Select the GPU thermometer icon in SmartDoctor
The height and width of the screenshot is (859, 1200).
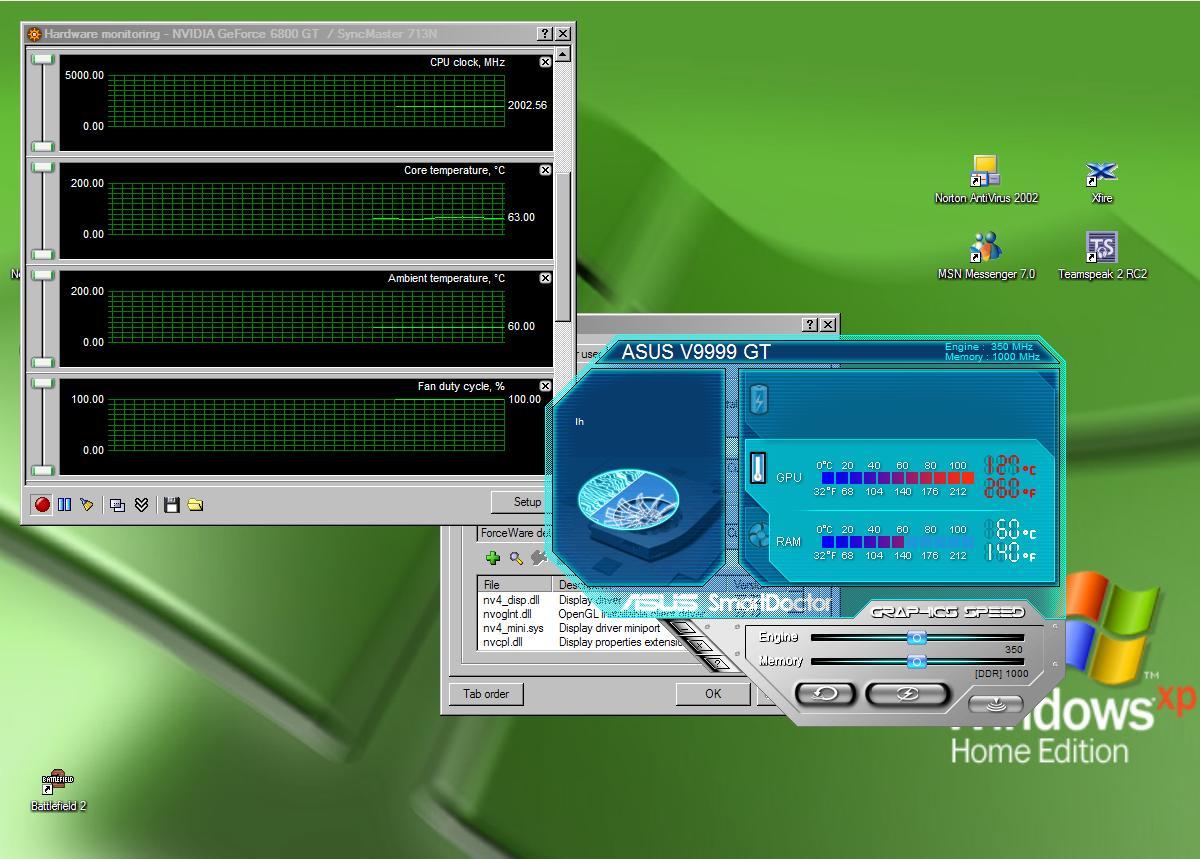pos(758,467)
